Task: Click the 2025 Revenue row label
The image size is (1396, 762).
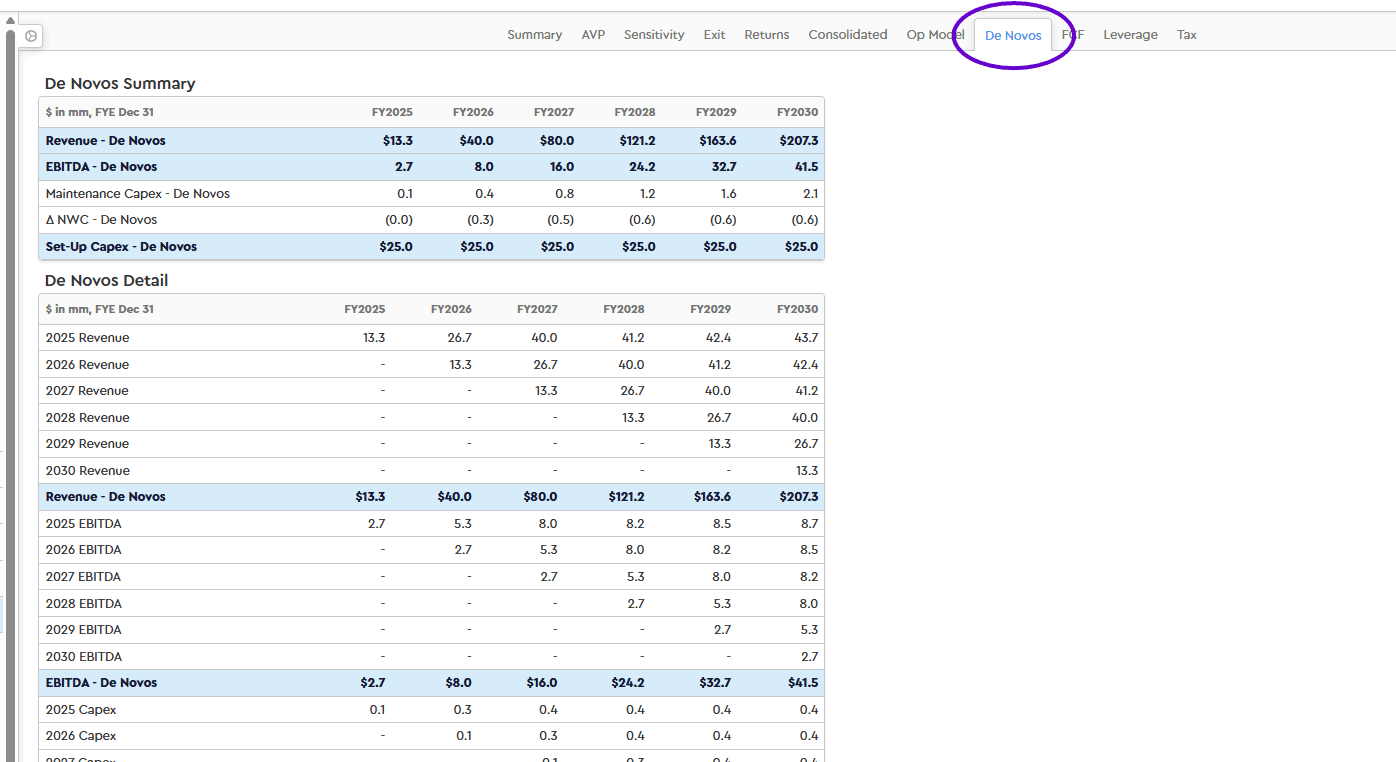Action: [x=87, y=338]
